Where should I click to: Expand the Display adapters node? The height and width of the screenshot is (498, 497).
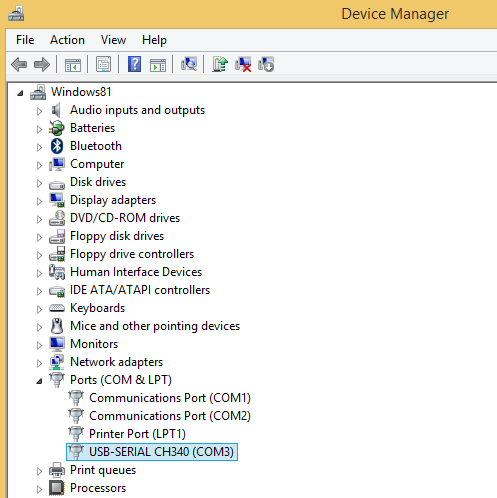point(39,201)
